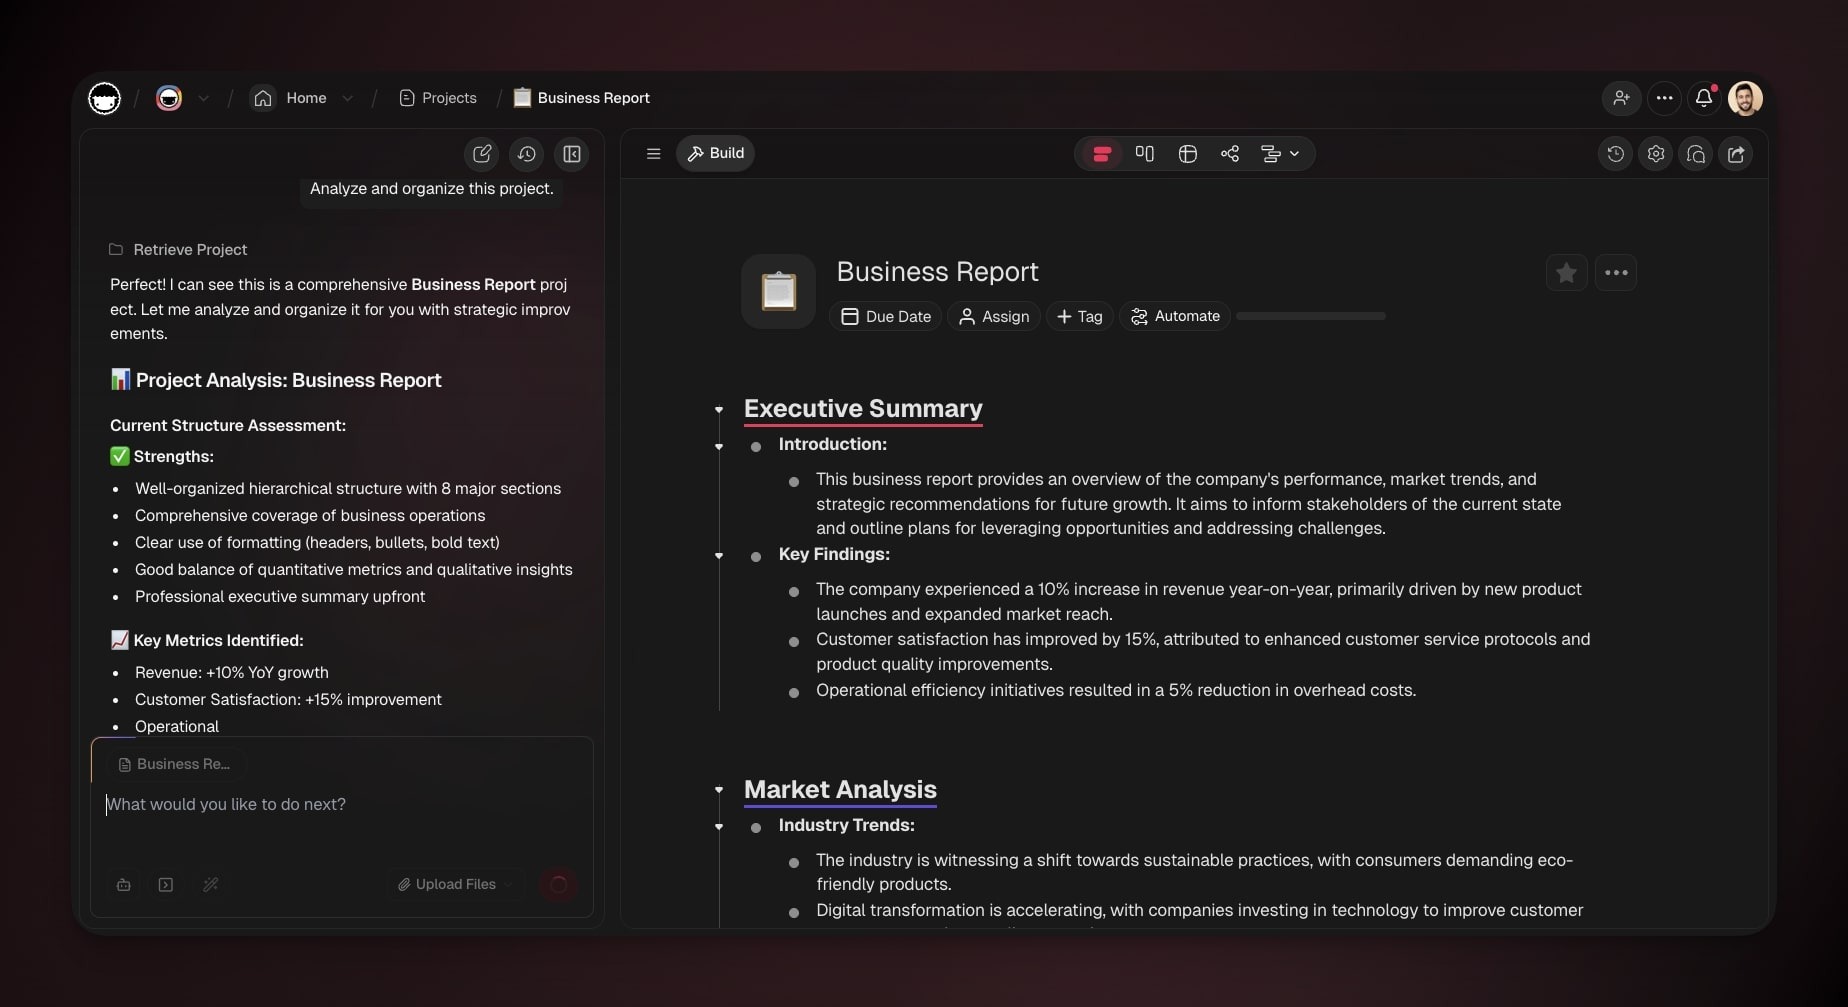Image resolution: width=1848 pixels, height=1007 pixels.
Task: Switch to the mind map view icon
Action: pyautogui.click(x=1230, y=154)
